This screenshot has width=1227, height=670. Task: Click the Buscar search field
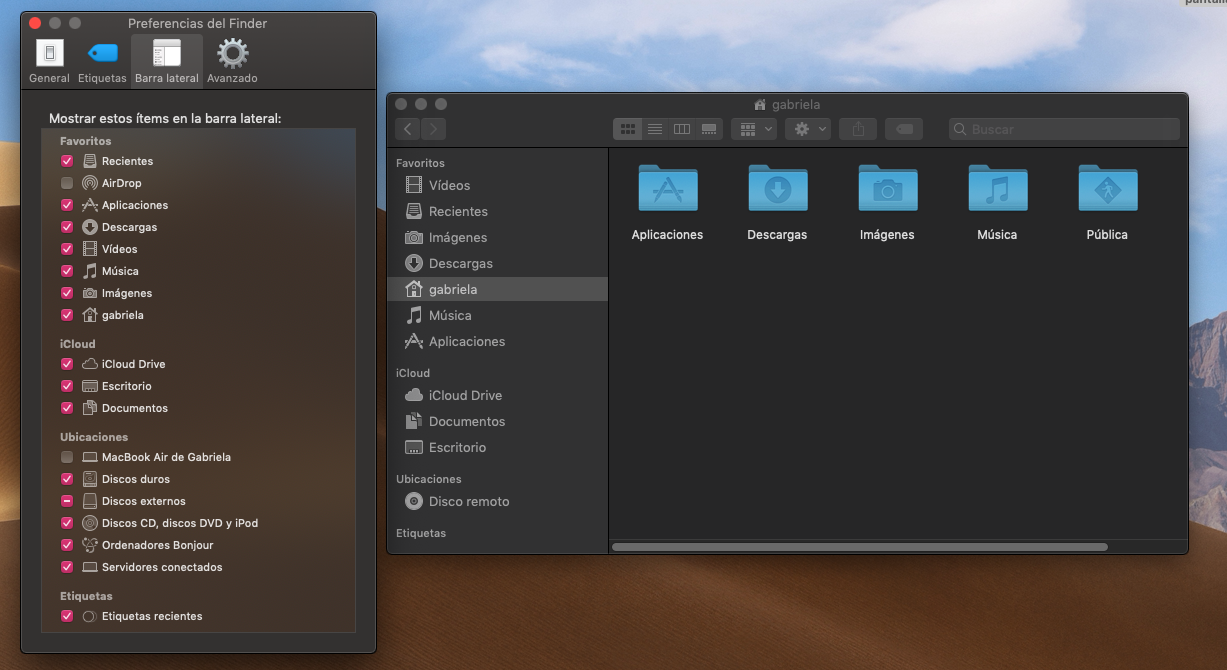click(1064, 129)
